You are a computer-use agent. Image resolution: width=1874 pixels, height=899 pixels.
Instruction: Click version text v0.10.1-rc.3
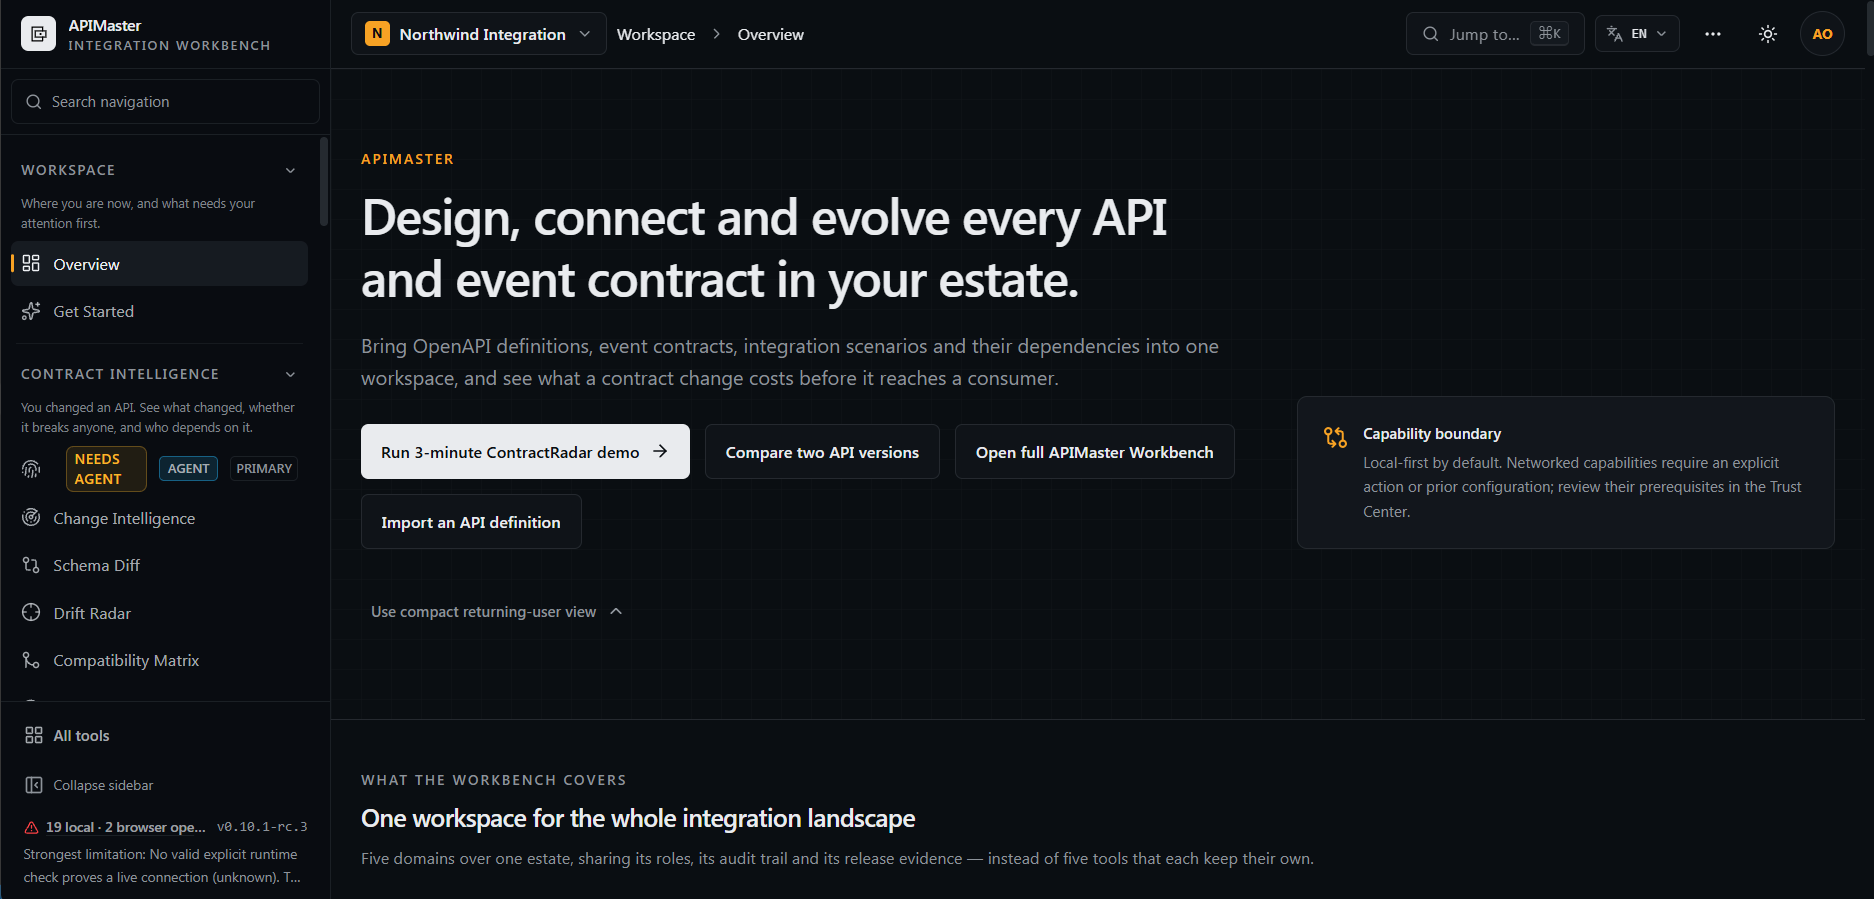click(262, 827)
